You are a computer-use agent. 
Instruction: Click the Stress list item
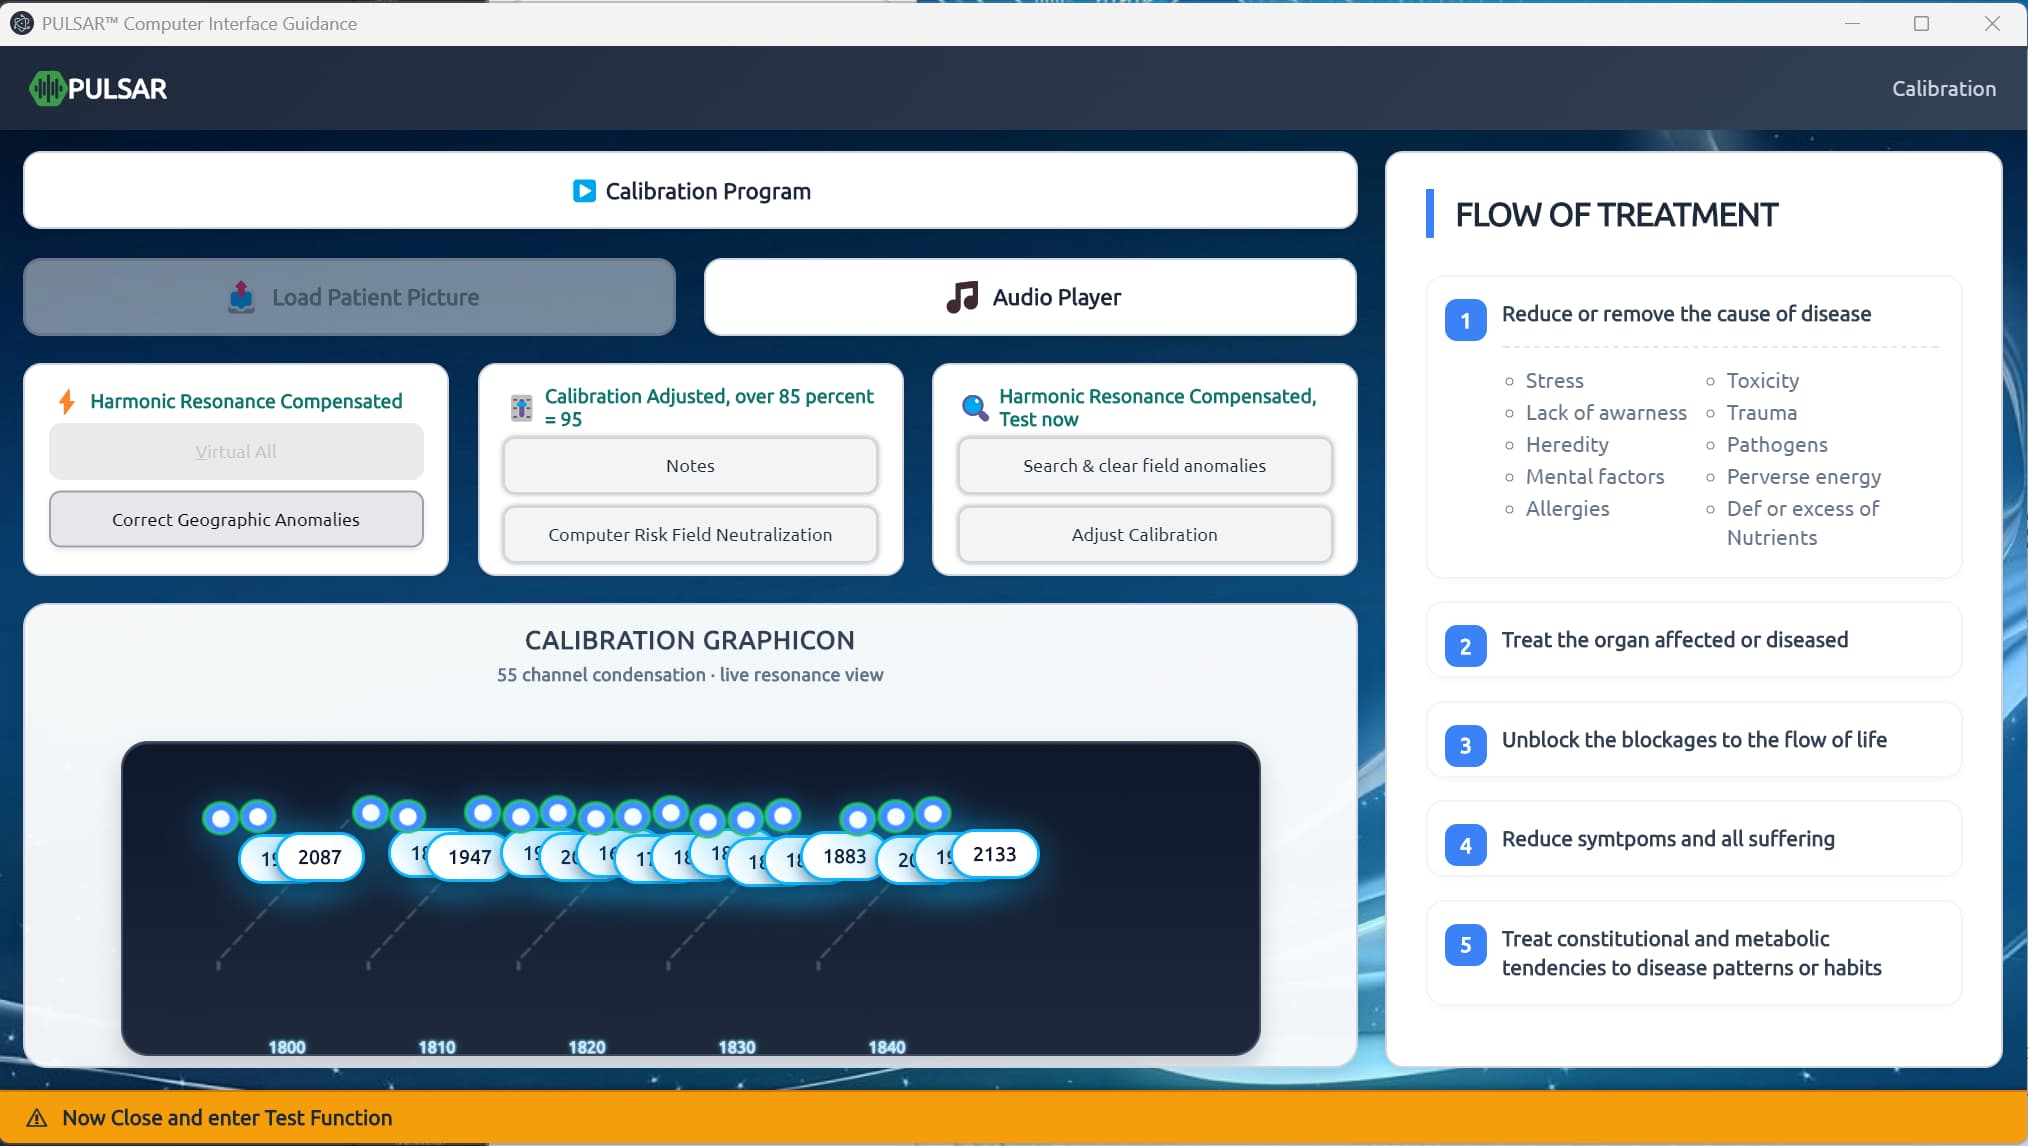1554,381
